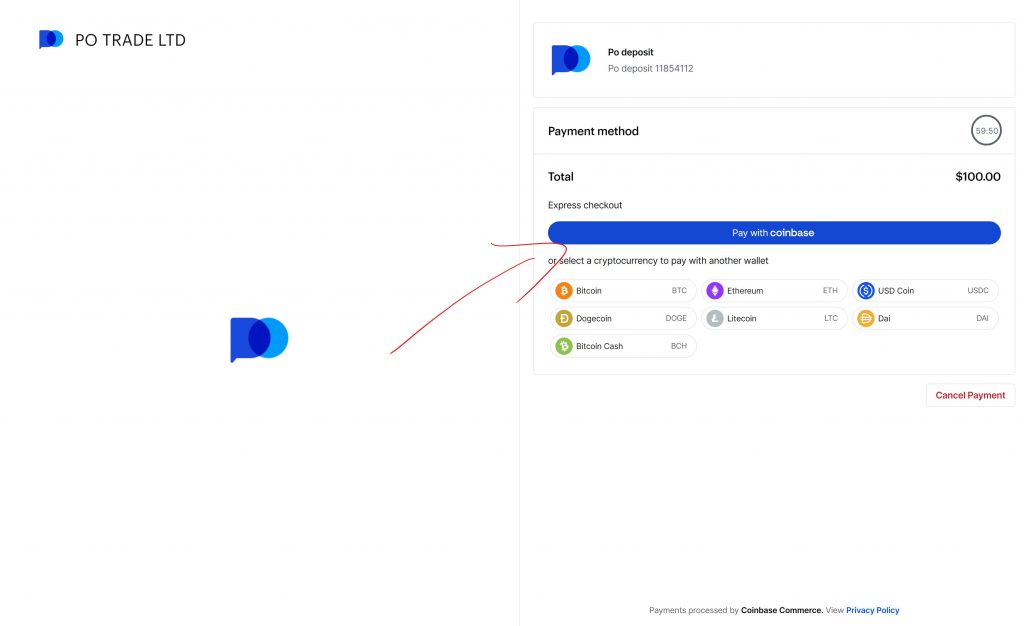The width and height of the screenshot is (1024, 626).
Task: Click the Litecoin grey icon
Action: pos(715,319)
